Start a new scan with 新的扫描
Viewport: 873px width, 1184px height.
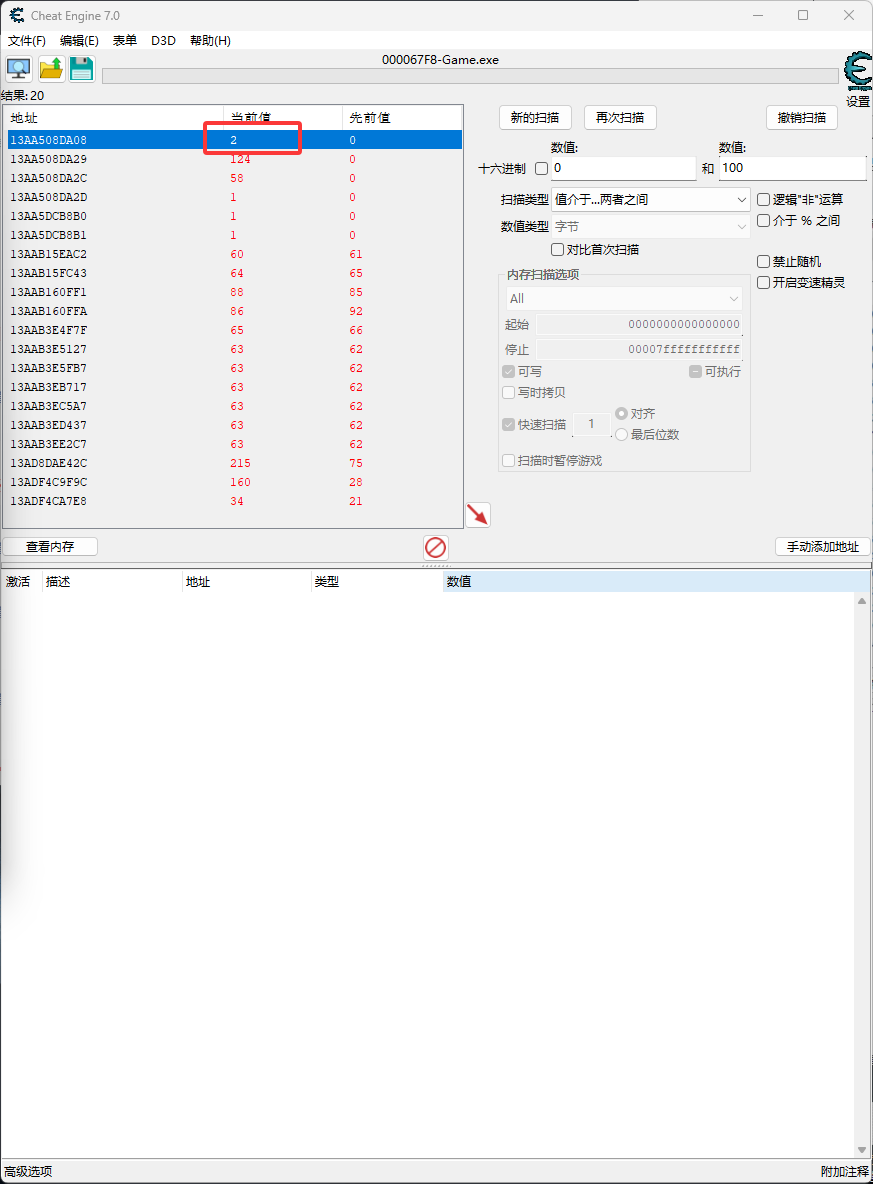[535, 118]
